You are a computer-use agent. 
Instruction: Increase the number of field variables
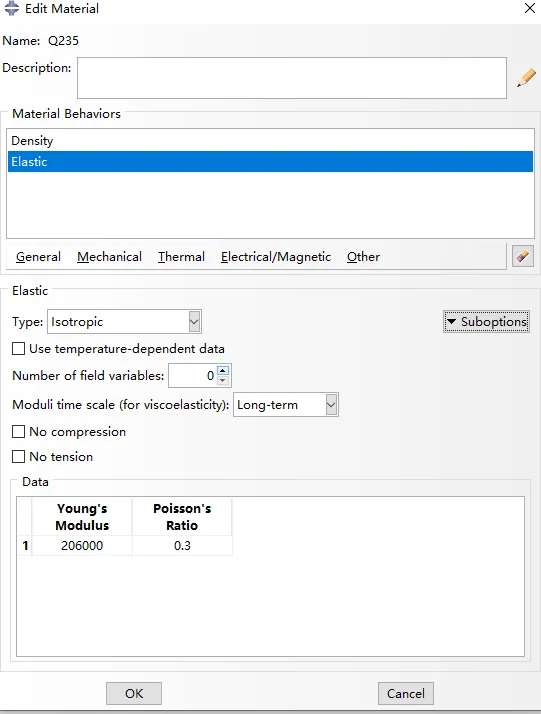(x=223, y=371)
